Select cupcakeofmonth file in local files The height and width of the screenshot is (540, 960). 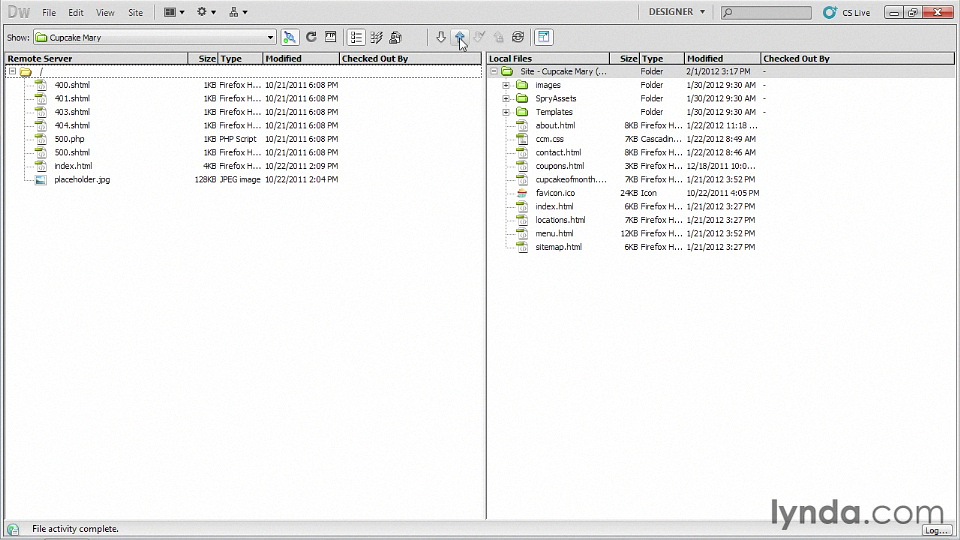click(571, 179)
